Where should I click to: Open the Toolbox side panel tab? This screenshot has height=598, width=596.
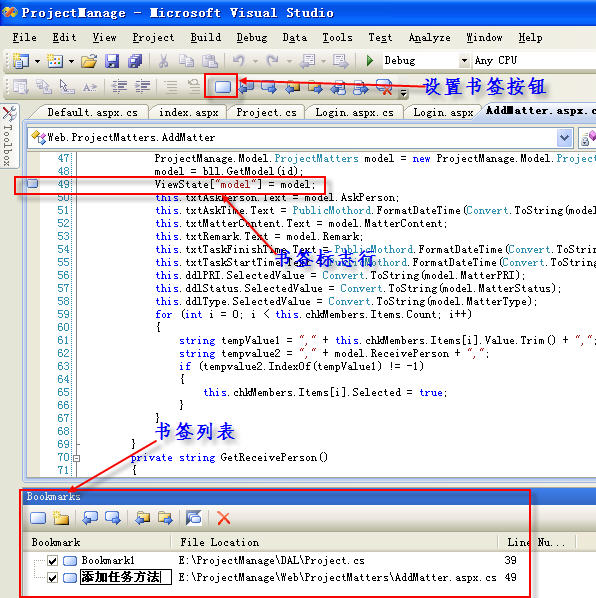coord(8,136)
